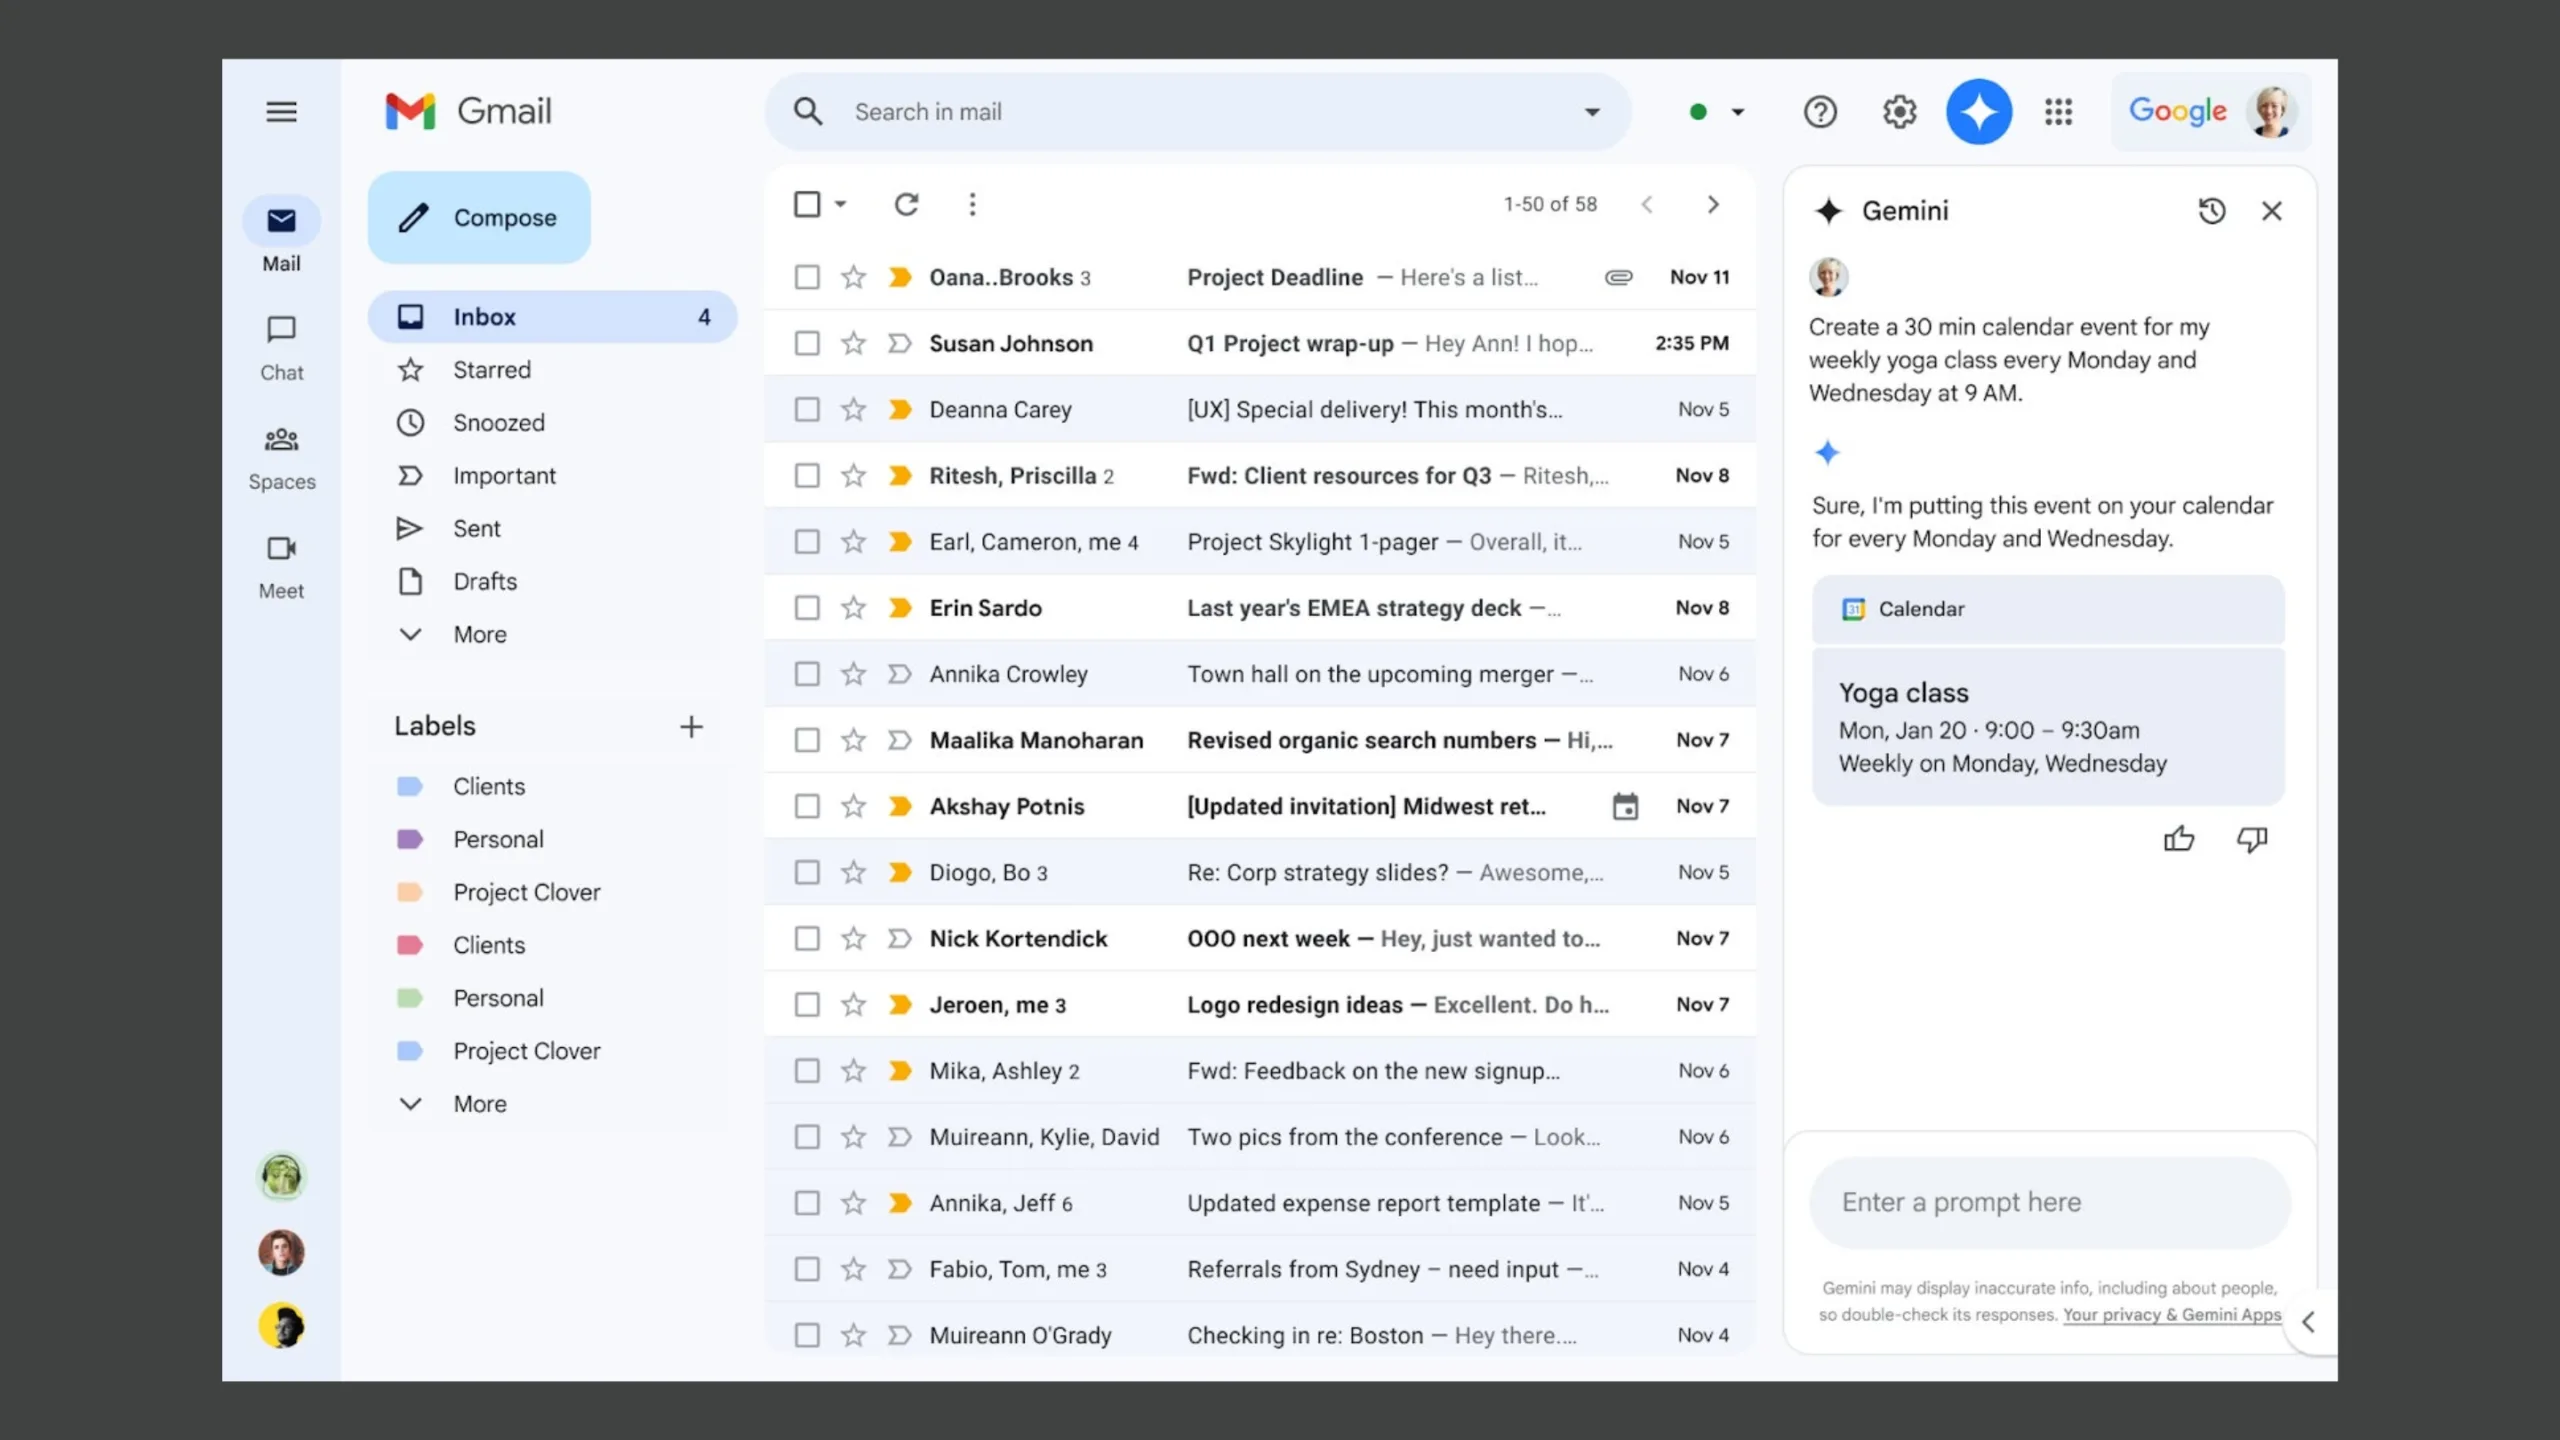Open Logo redesign ideas email
This screenshot has width=2560, height=1440.
coord(1260,1004)
